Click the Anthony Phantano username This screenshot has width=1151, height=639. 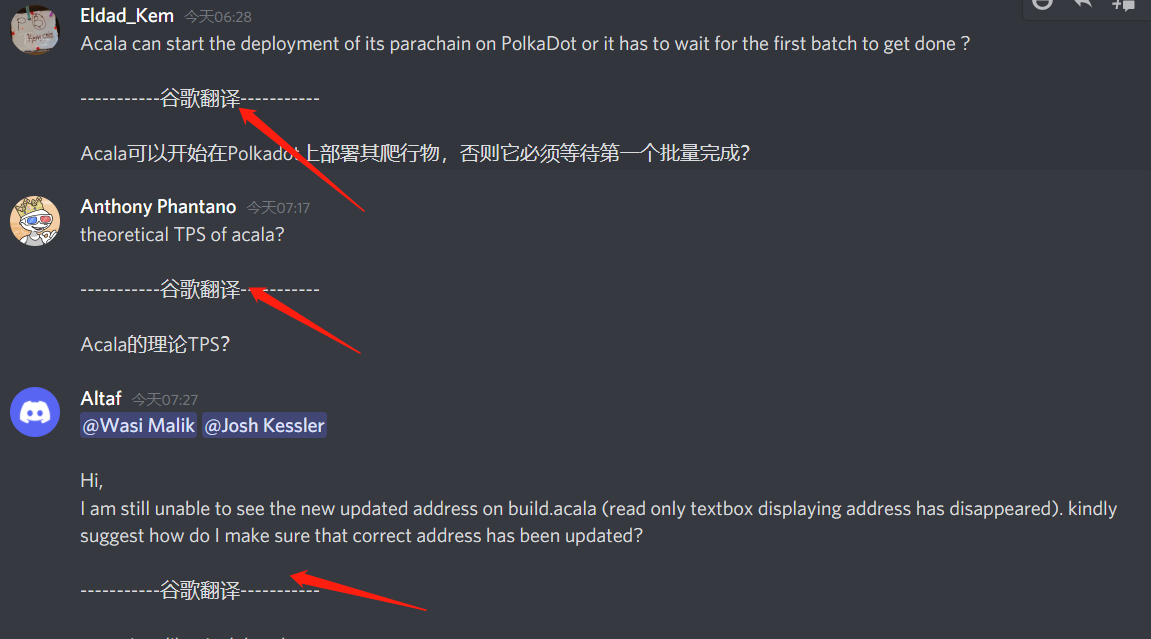point(158,207)
